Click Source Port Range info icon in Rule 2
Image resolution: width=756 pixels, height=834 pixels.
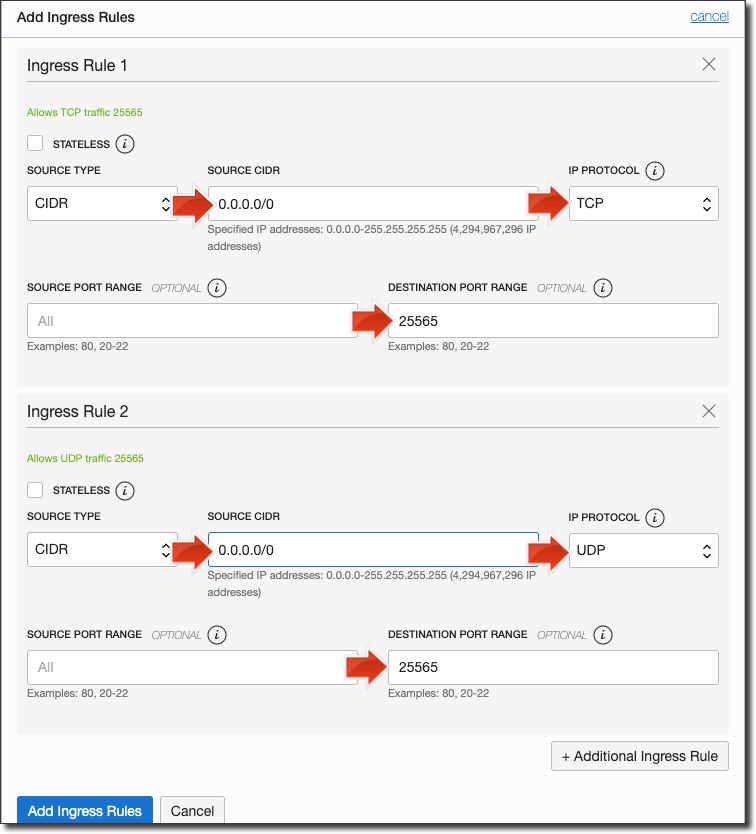pos(217,635)
